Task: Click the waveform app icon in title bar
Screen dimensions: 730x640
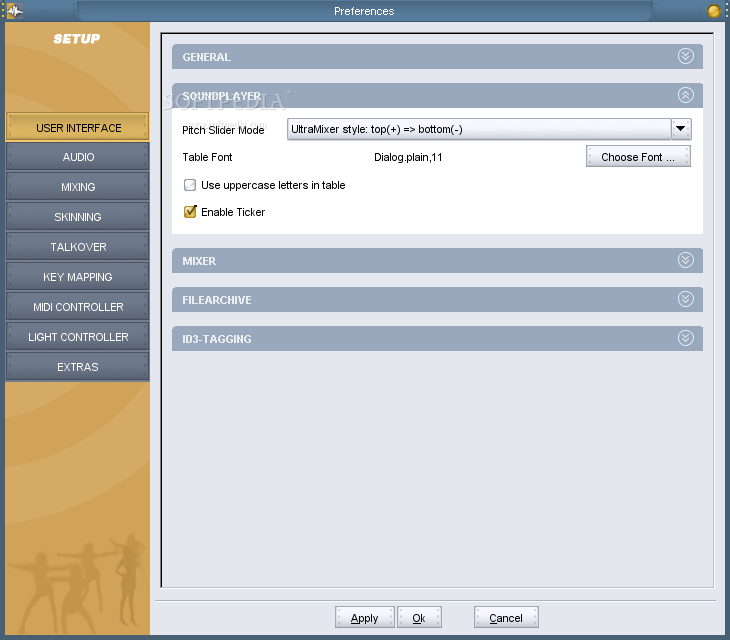Action: (x=14, y=11)
